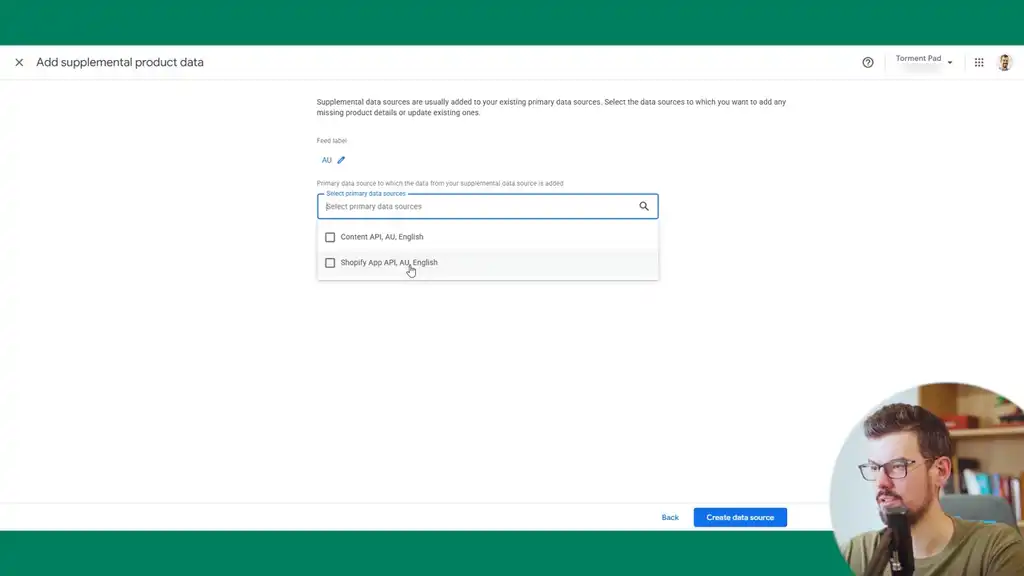The image size is (1024, 576).
Task: Open your Google profile avatar
Action: (1004, 61)
